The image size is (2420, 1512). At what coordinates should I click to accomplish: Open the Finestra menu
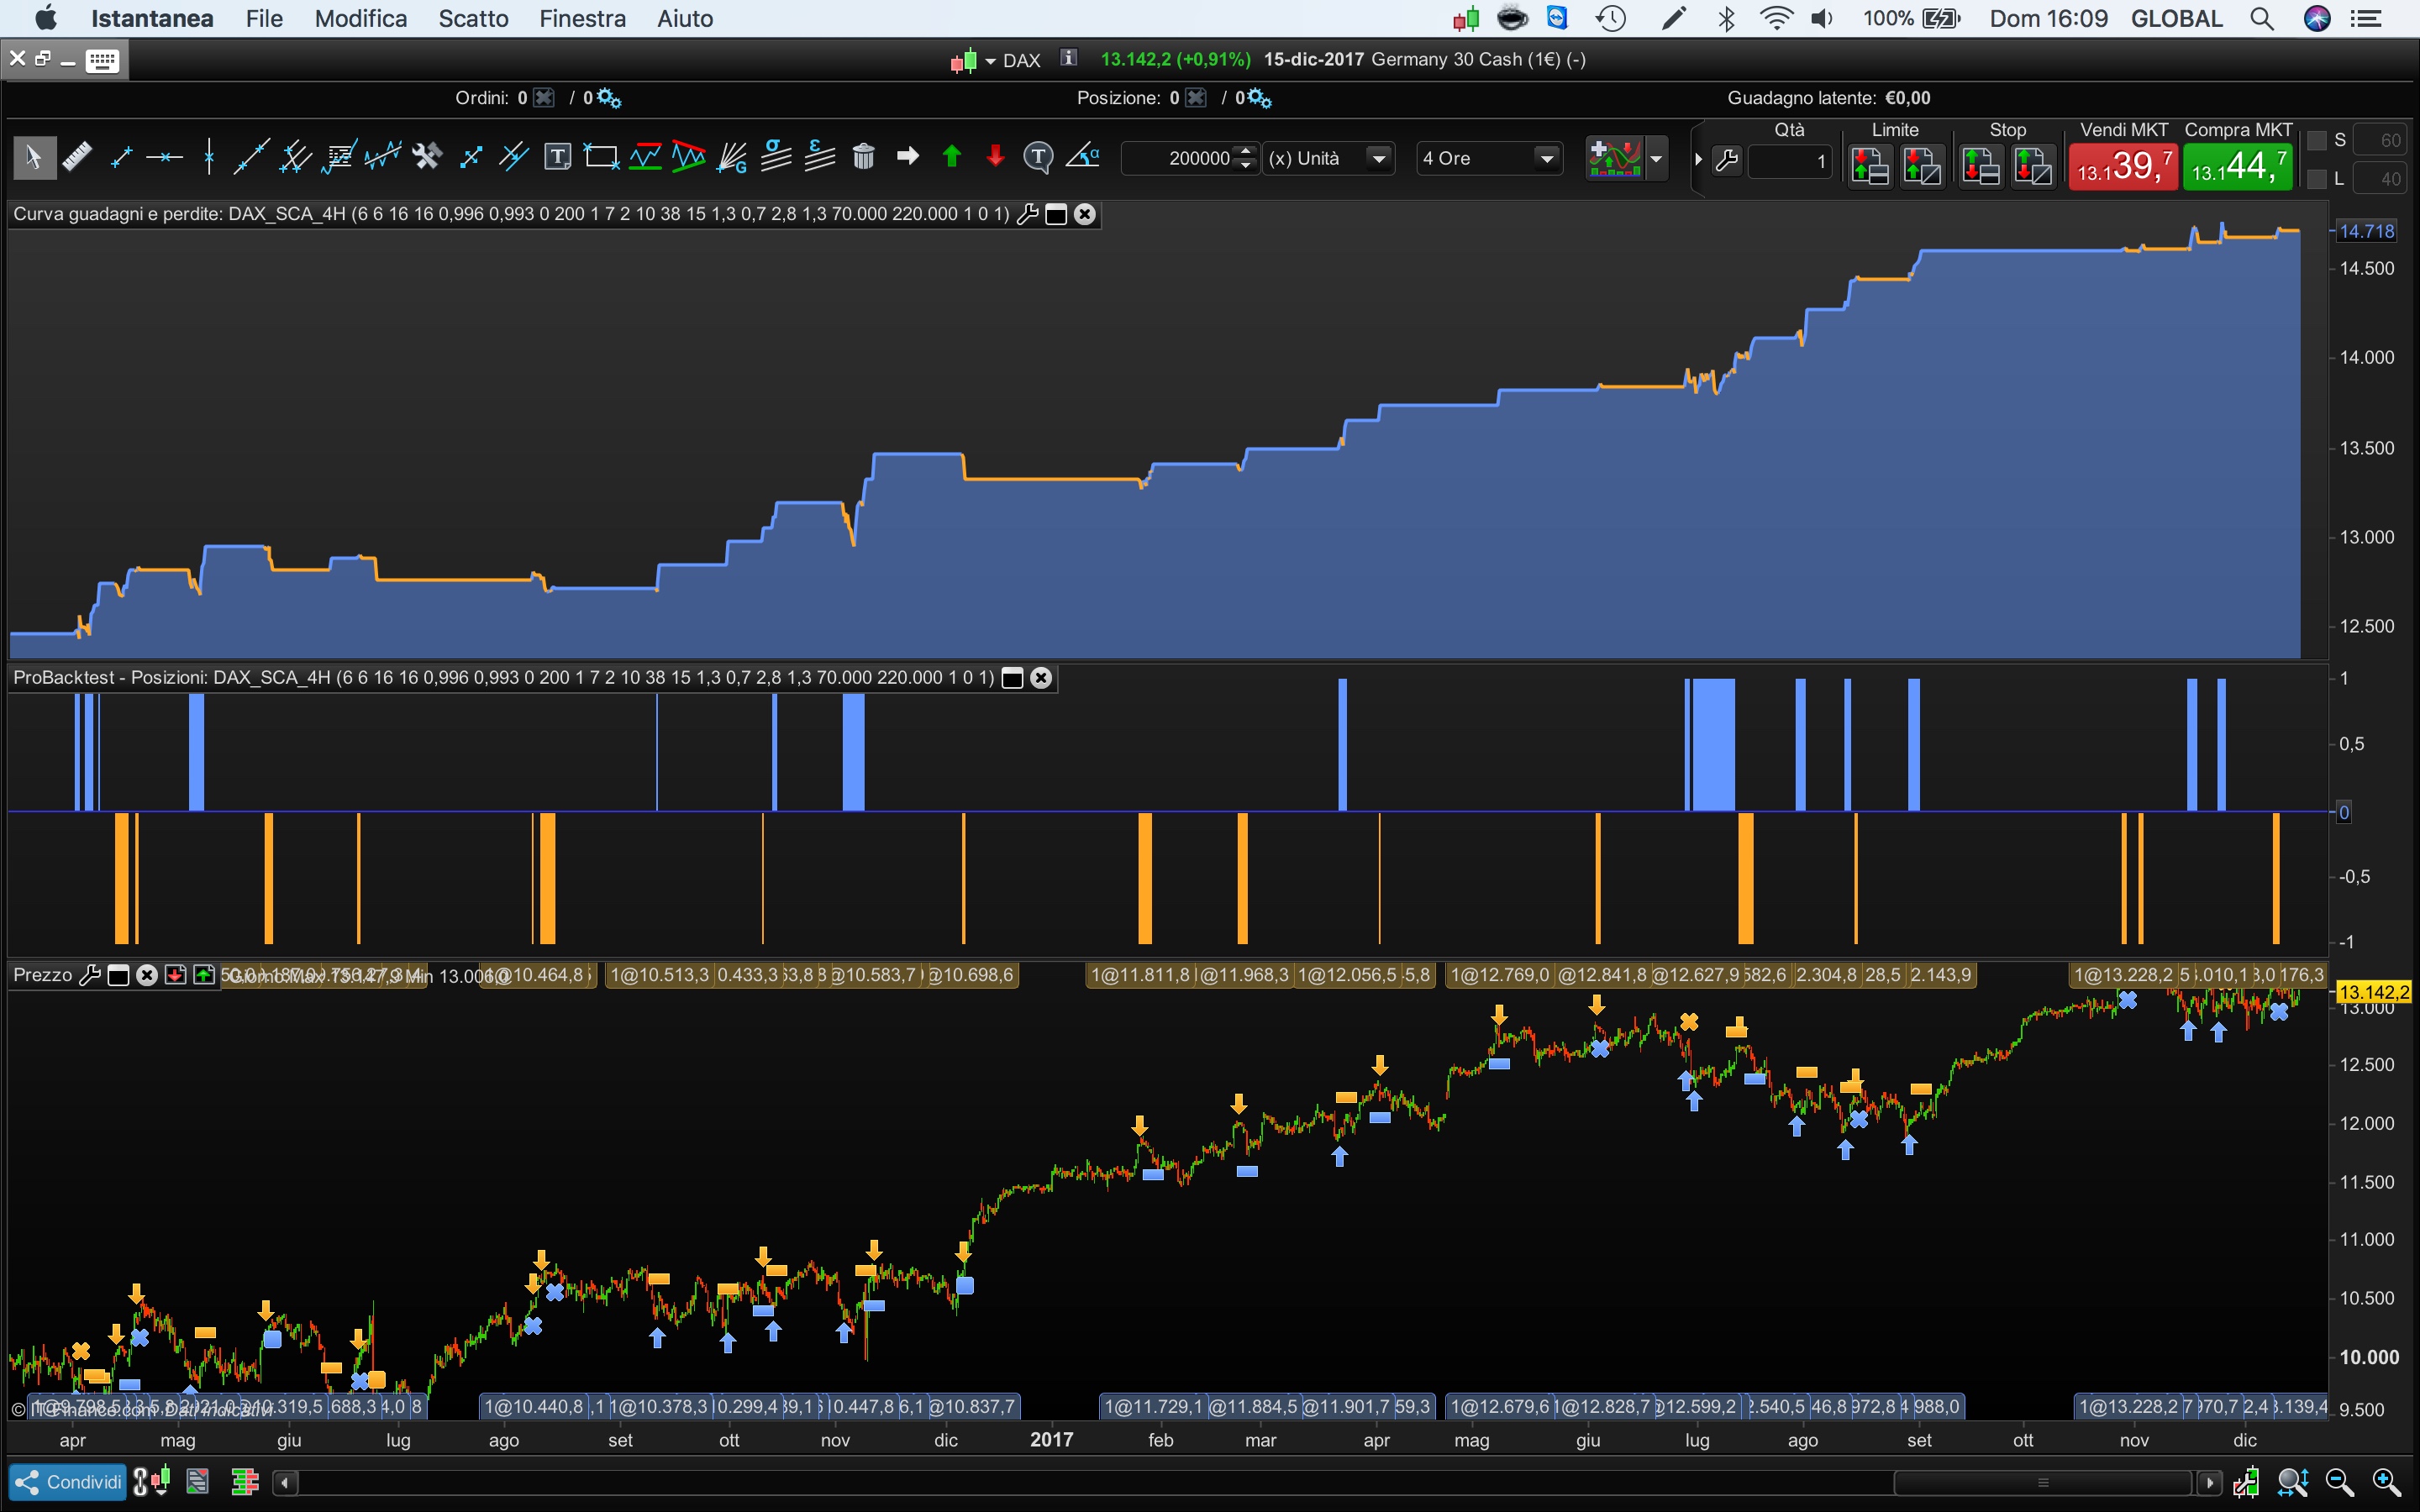tap(582, 18)
